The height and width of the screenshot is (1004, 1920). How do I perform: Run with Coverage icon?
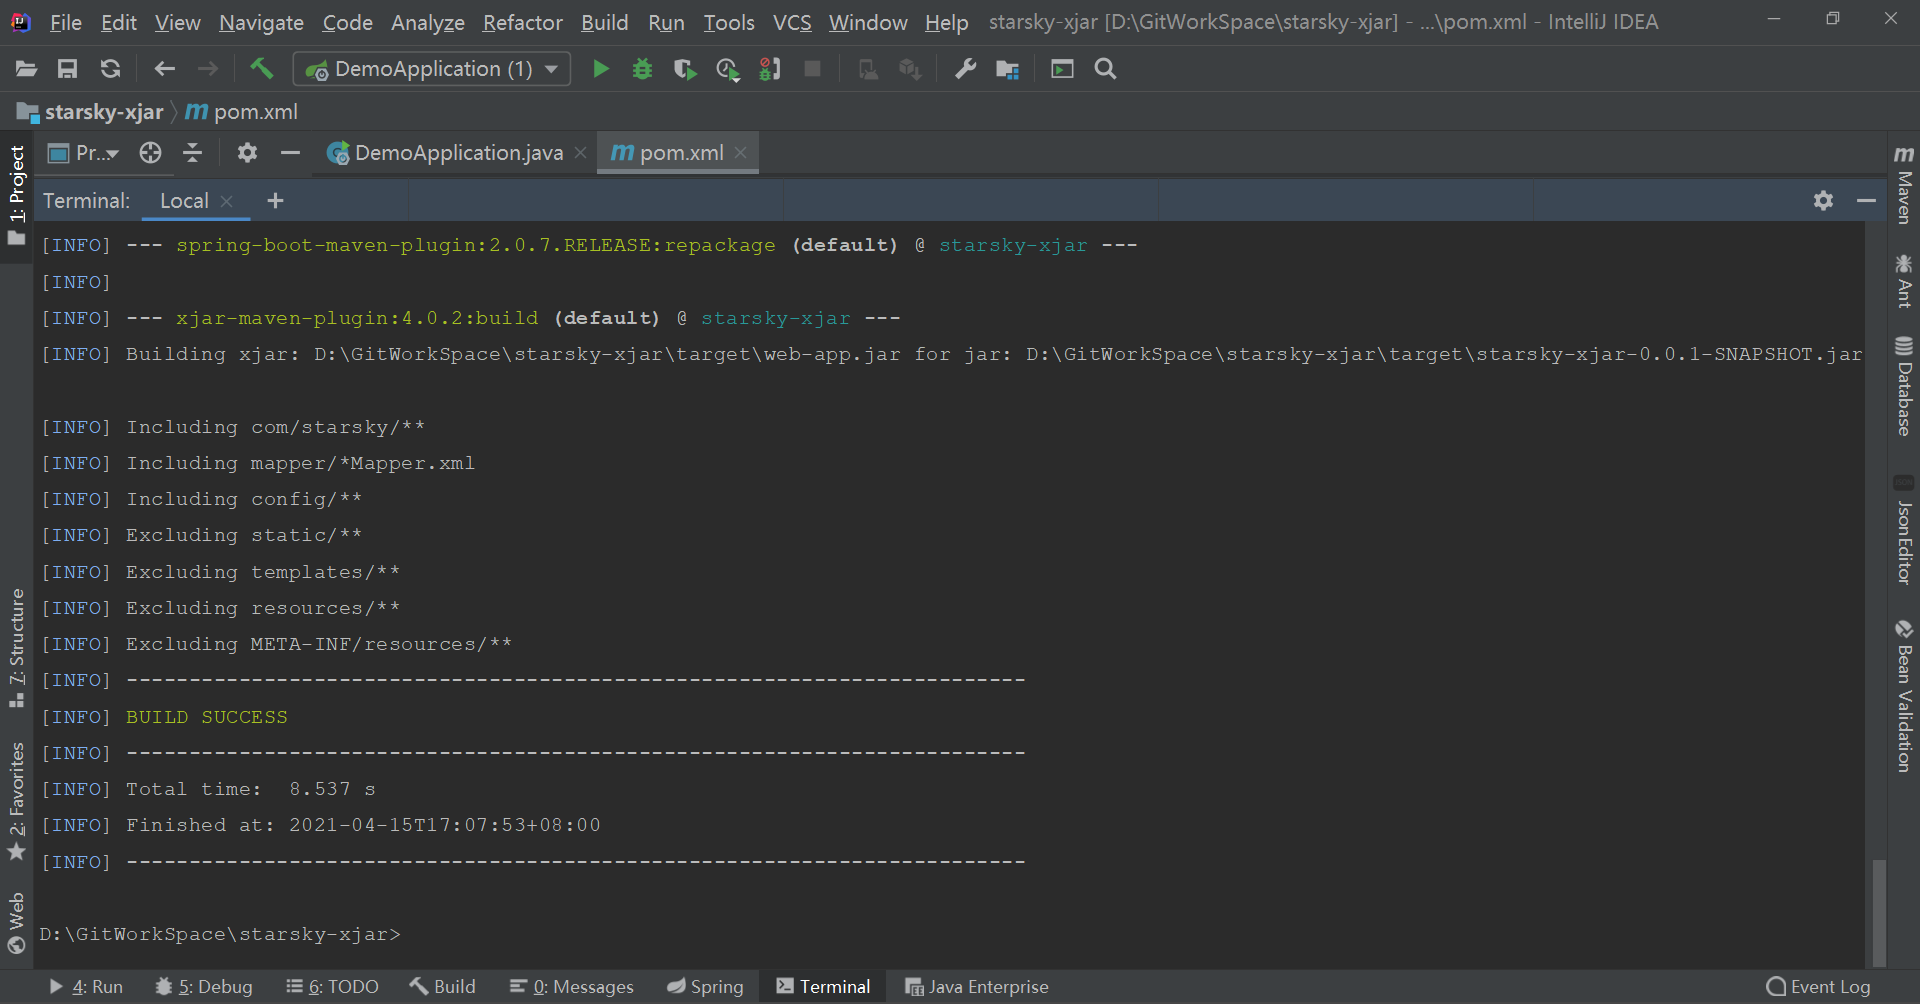tap(685, 69)
